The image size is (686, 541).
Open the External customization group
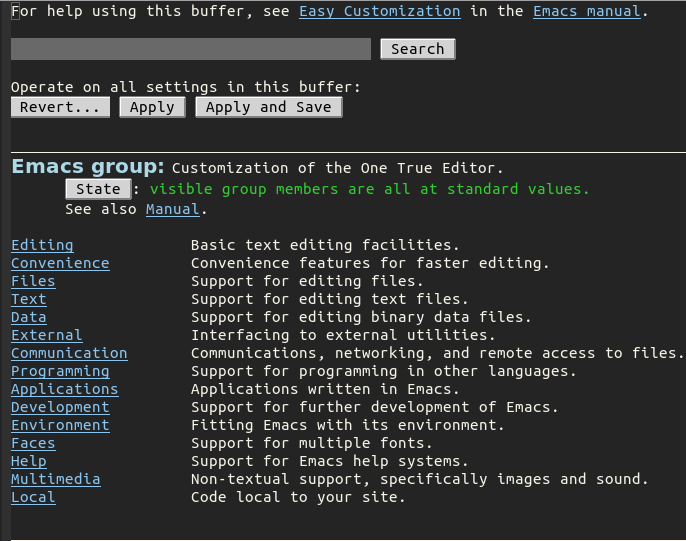(x=47, y=335)
